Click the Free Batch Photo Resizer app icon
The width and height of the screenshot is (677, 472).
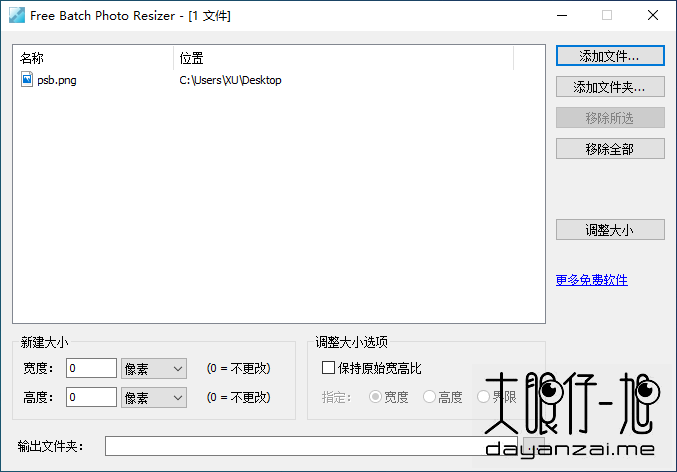click(x=17, y=15)
